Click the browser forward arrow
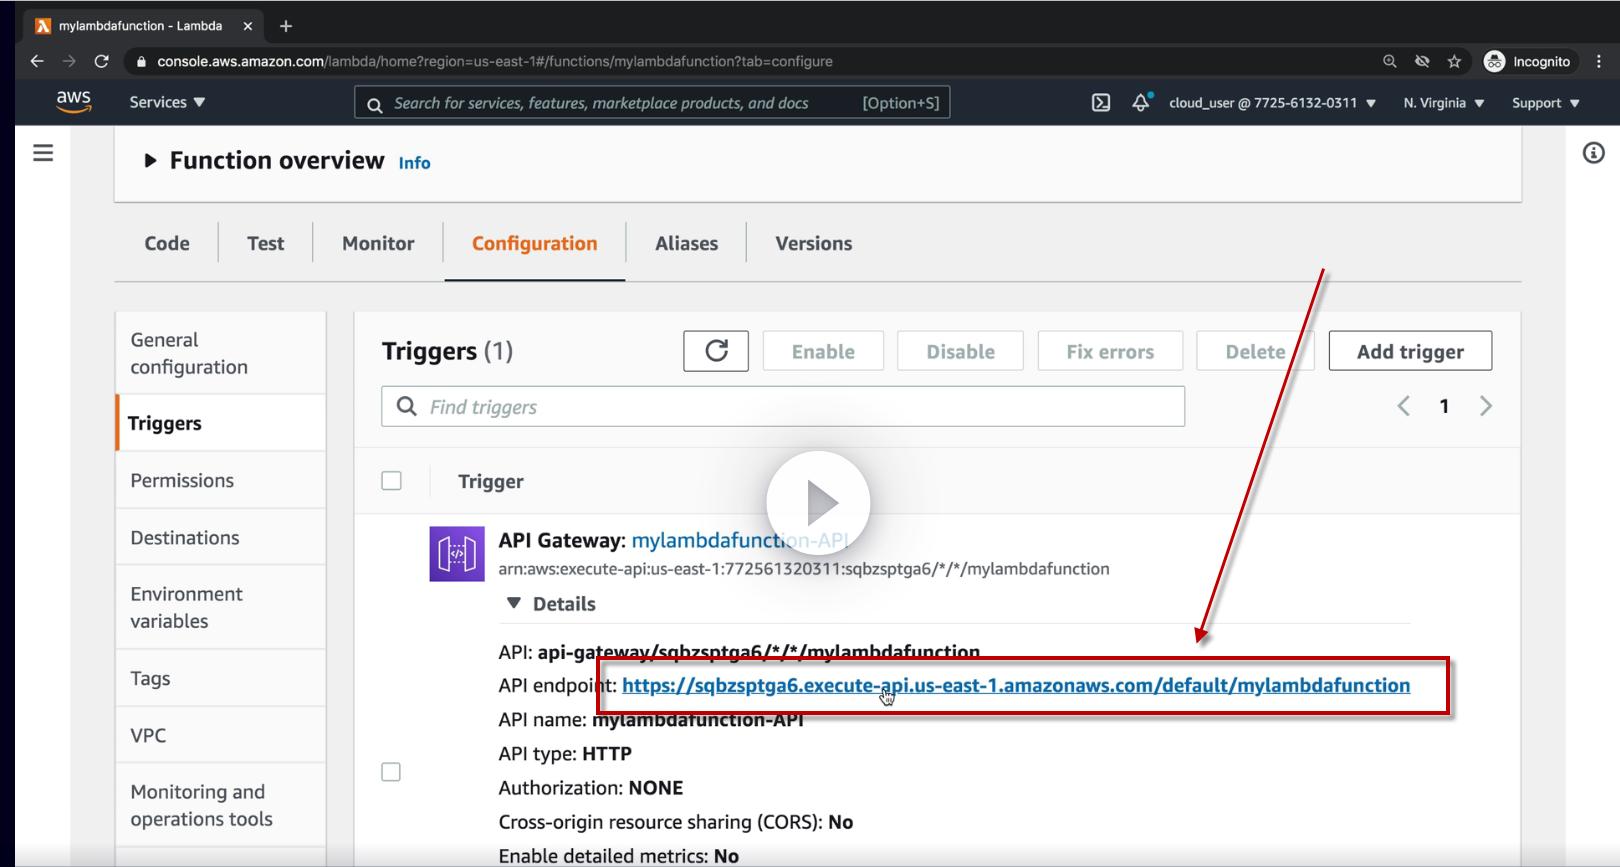Viewport: 1620px width, 867px height. 69,61
